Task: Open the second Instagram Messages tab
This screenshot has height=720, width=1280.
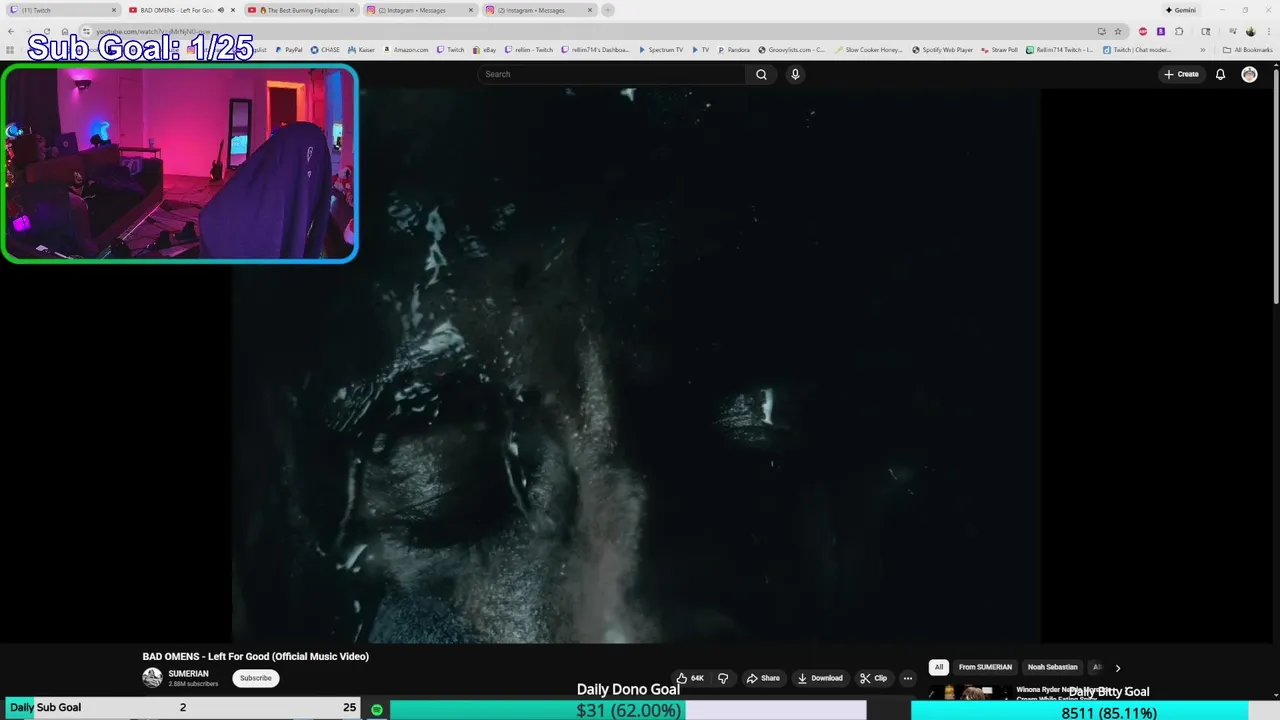Action: click(538, 10)
